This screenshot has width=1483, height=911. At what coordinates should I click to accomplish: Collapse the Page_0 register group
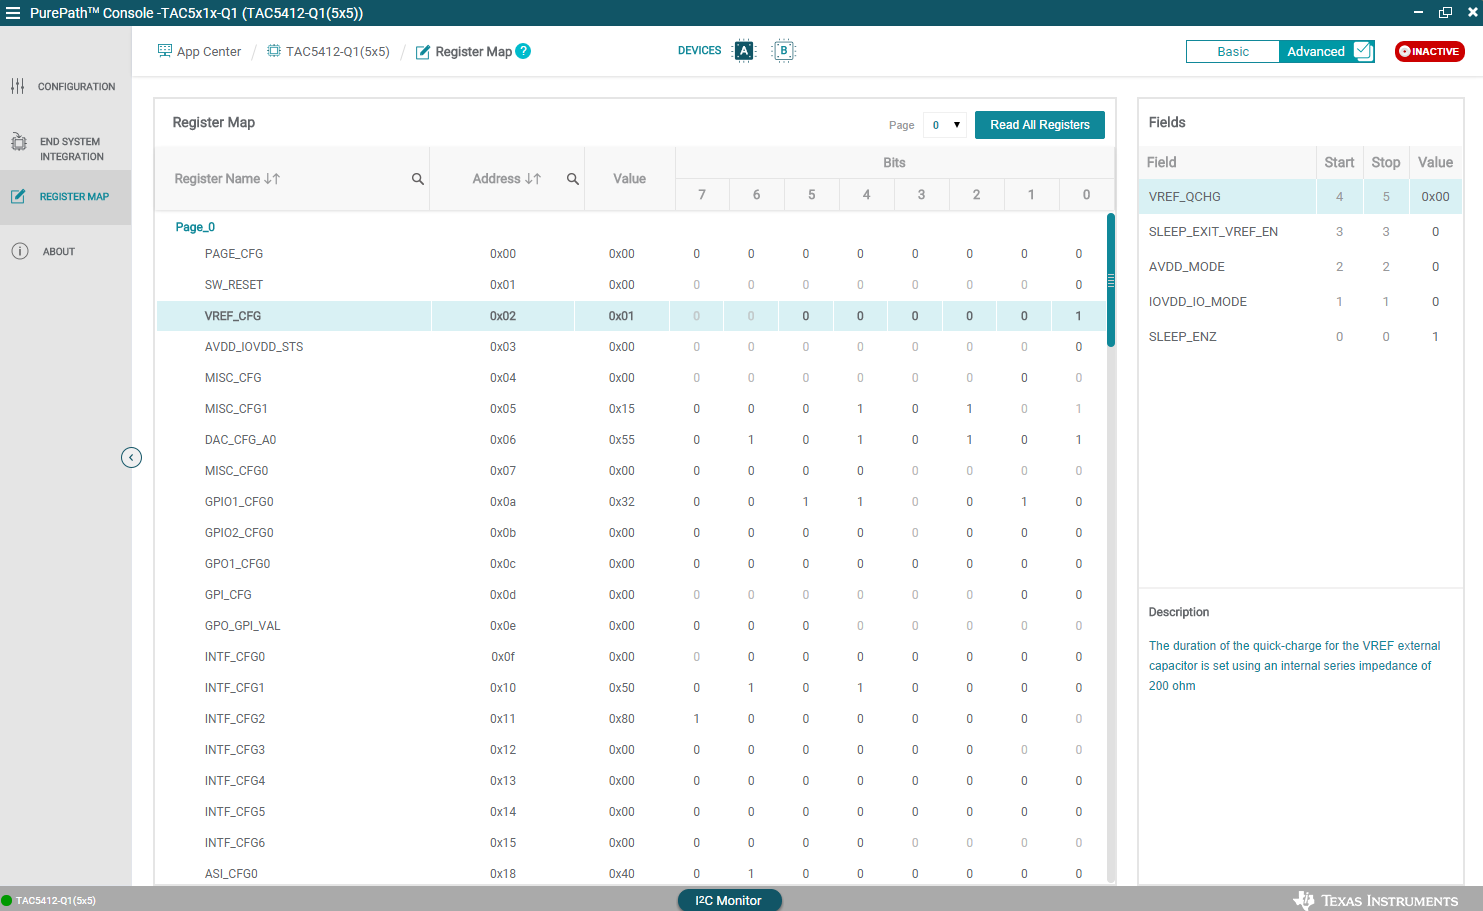click(195, 227)
